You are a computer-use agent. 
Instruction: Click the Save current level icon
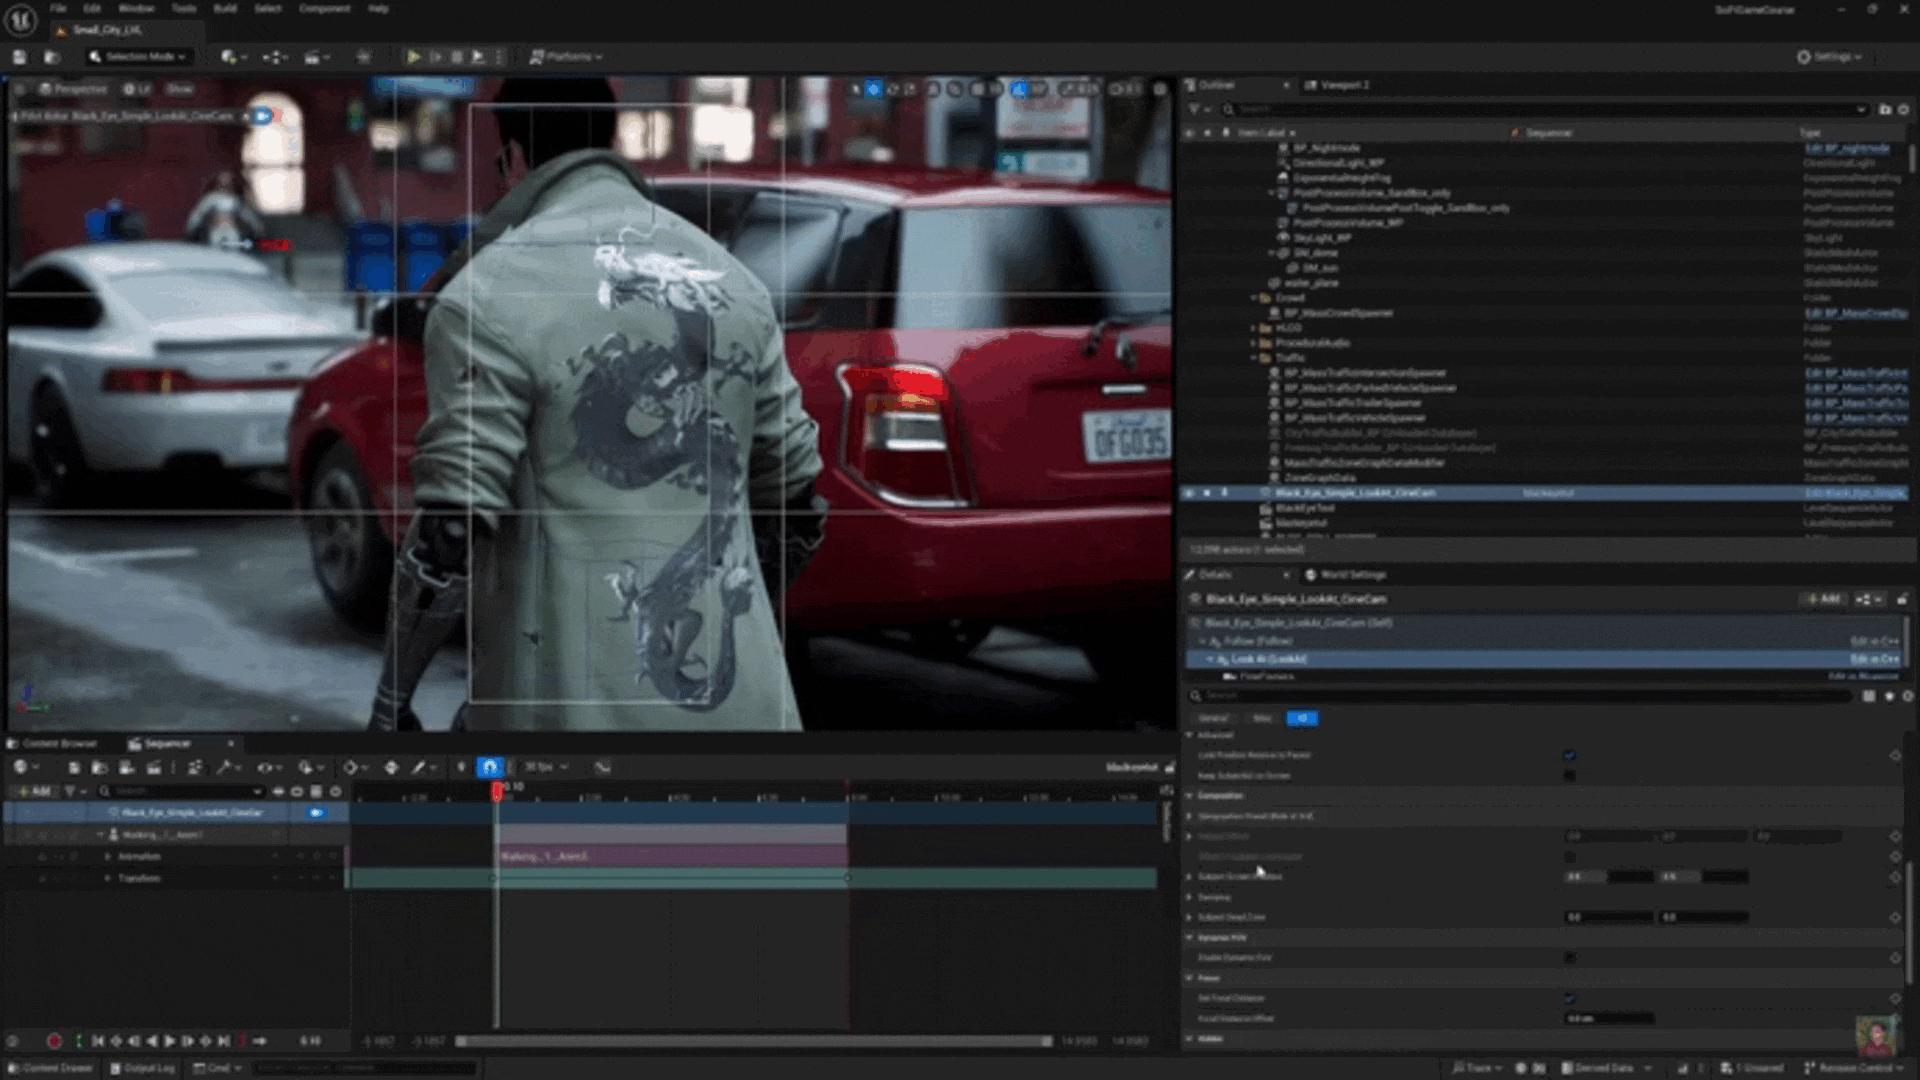tap(20, 57)
